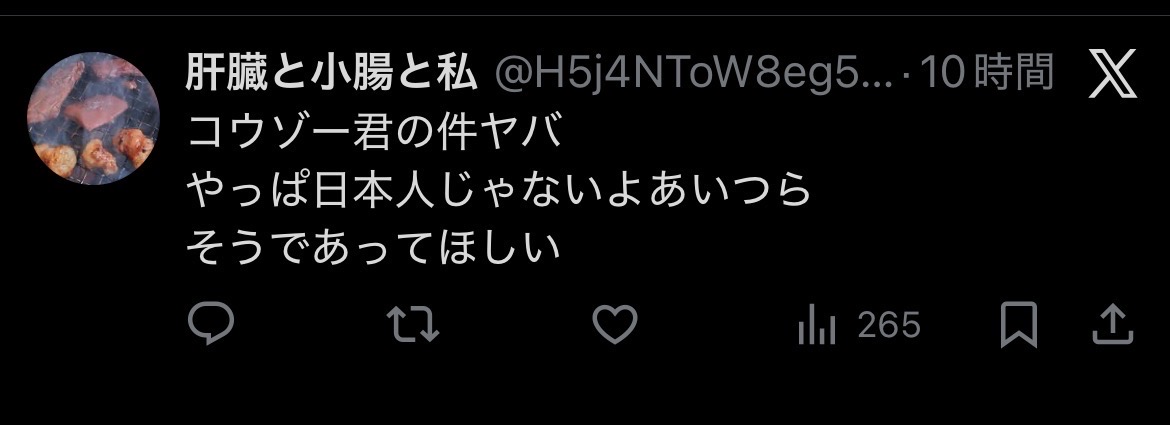Viewport: 1170px width, 425px height.
Task: Share the tweet via upload arrow icon
Action: [1113, 325]
